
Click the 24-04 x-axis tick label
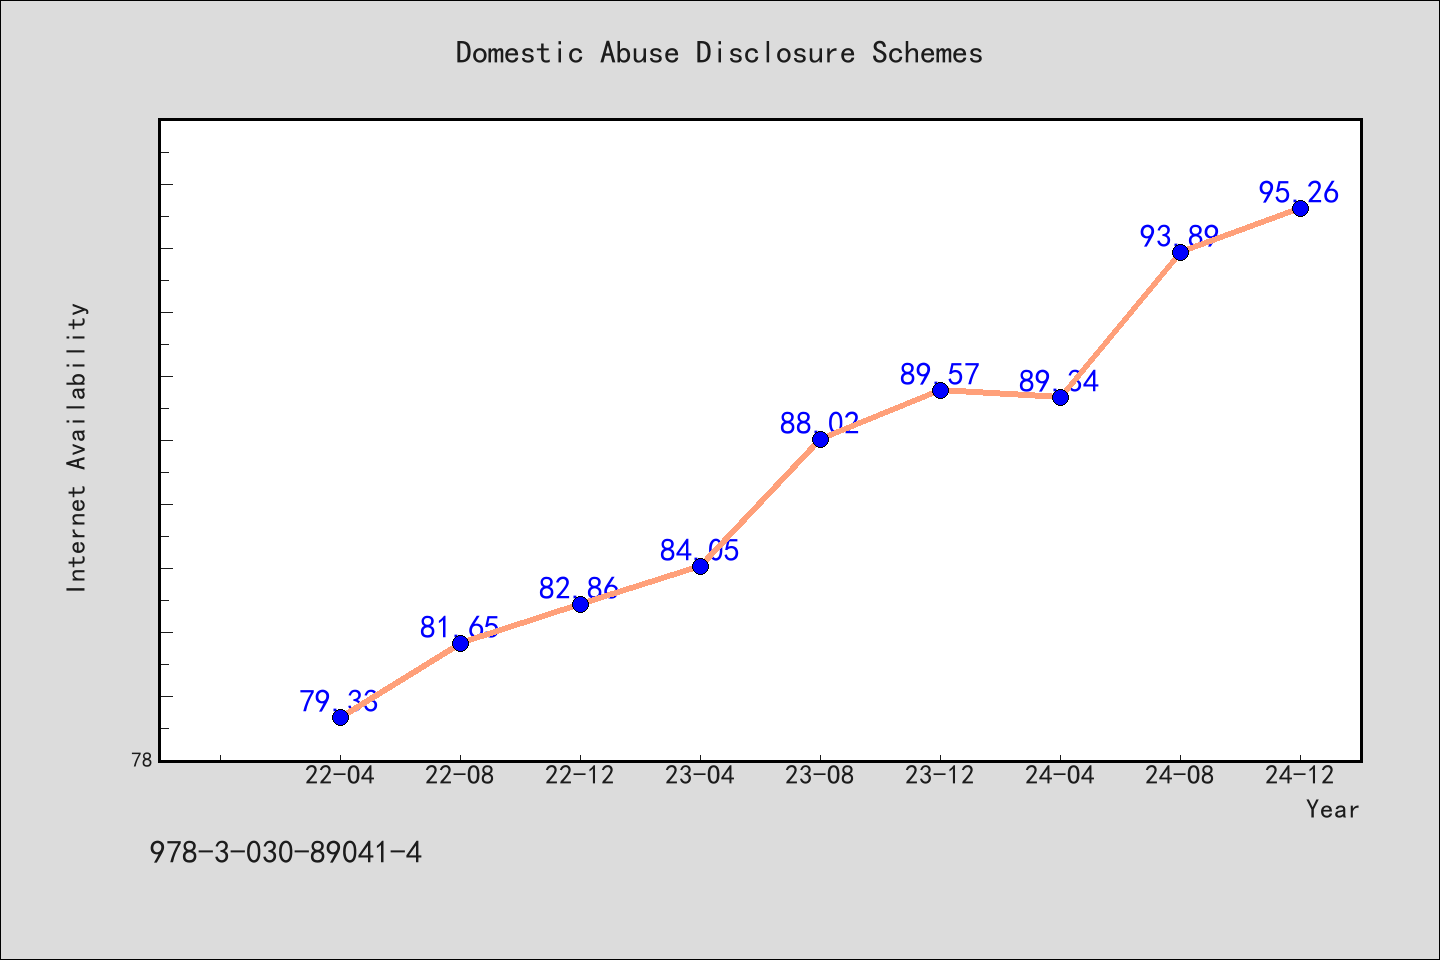pyautogui.click(x=1060, y=775)
